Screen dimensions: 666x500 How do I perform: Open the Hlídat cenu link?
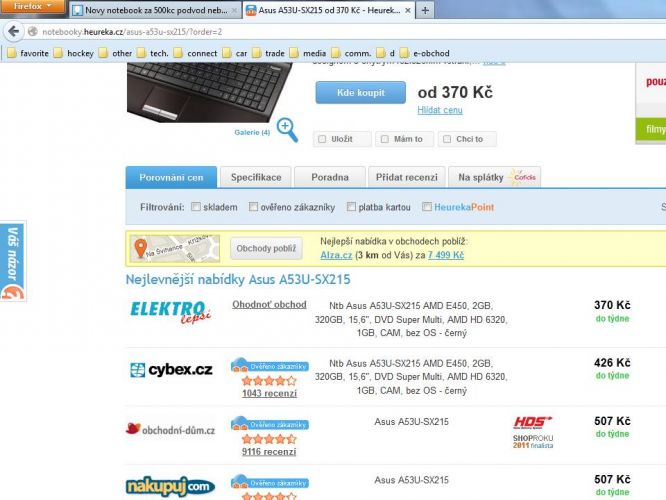(440, 110)
